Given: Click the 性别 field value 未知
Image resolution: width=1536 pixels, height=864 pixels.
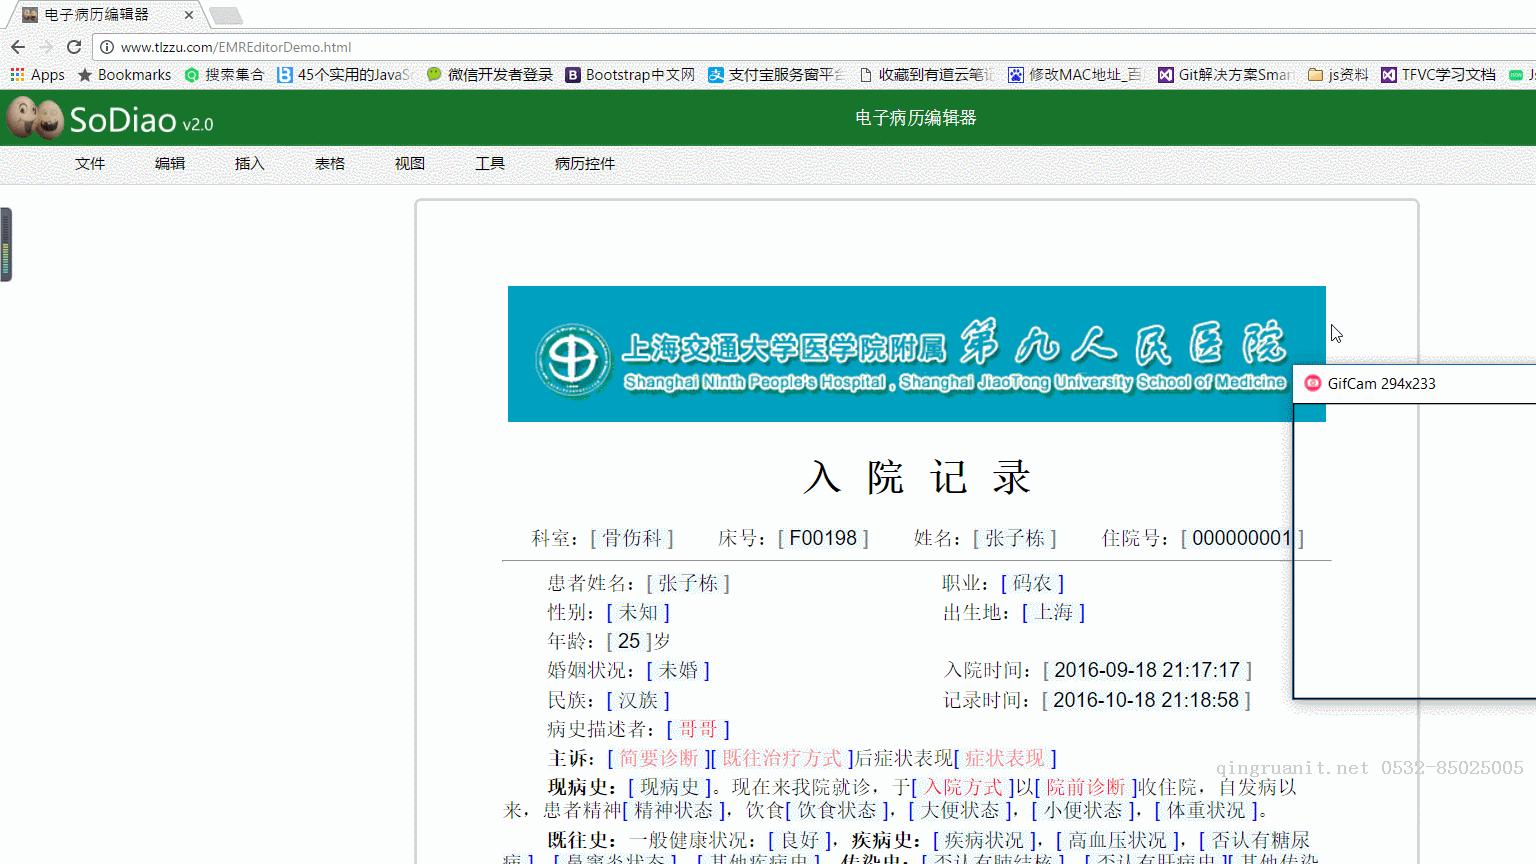Looking at the screenshot, I should (638, 612).
